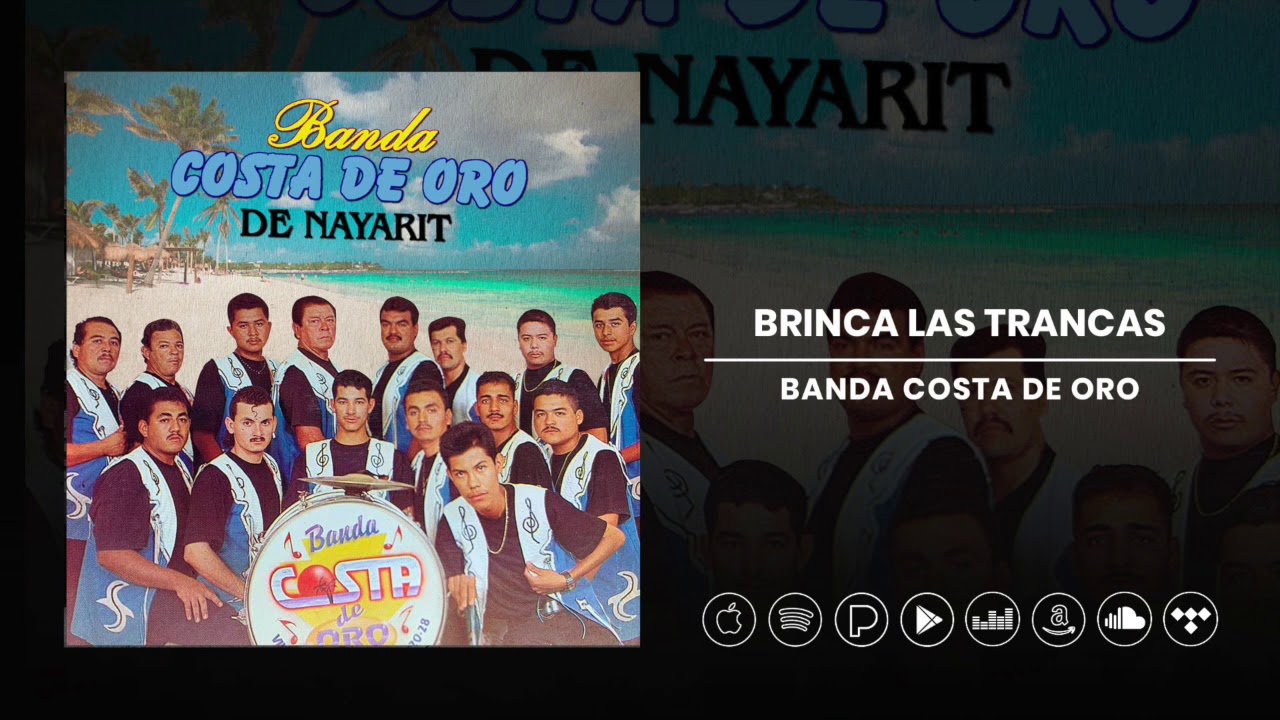Select the Deezer equalizer icon
The height and width of the screenshot is (720, 1280).
tap(992, 620)
